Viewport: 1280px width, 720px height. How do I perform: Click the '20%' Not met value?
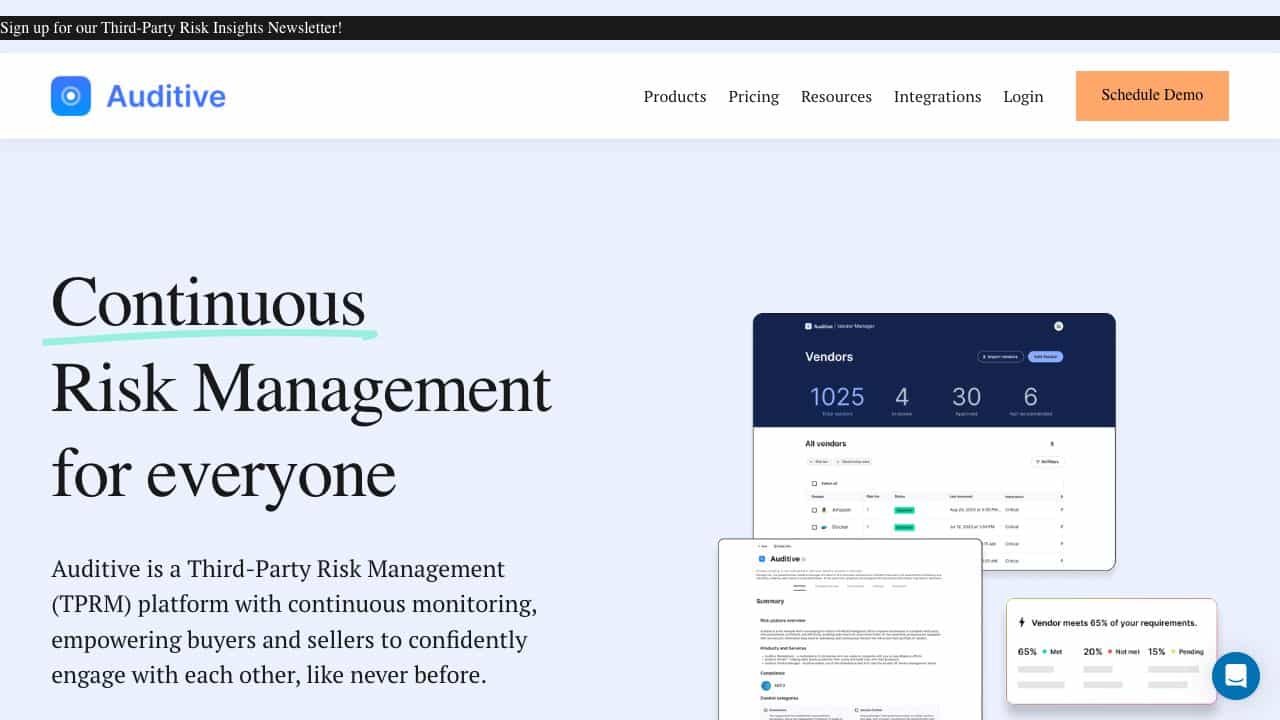1092,651
